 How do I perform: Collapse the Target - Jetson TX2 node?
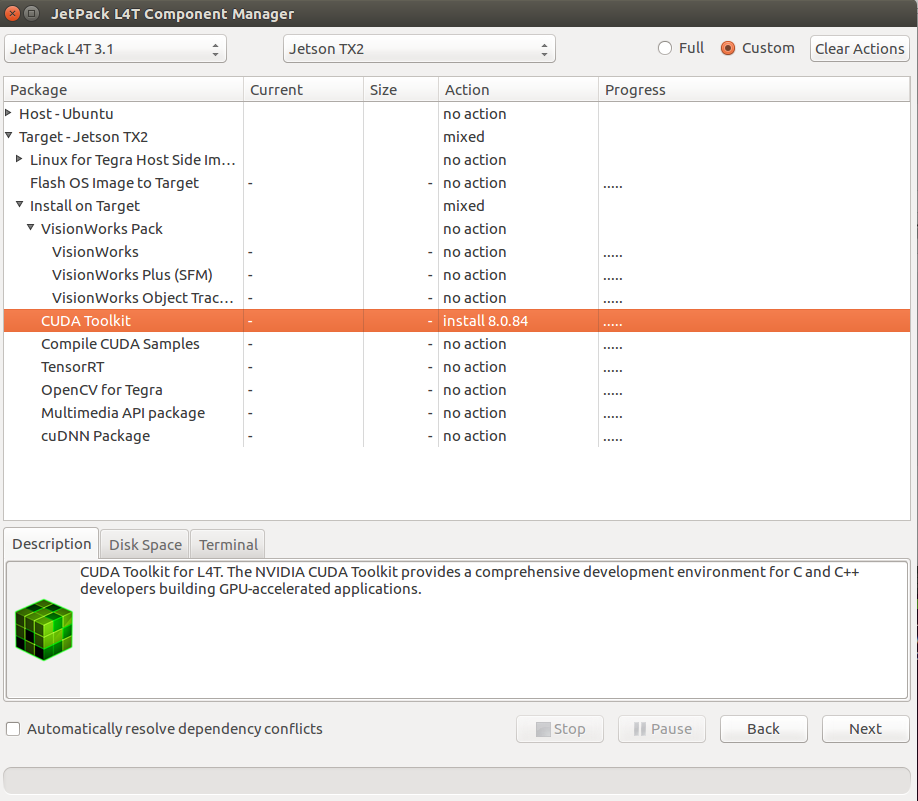[x=8, y=135]
